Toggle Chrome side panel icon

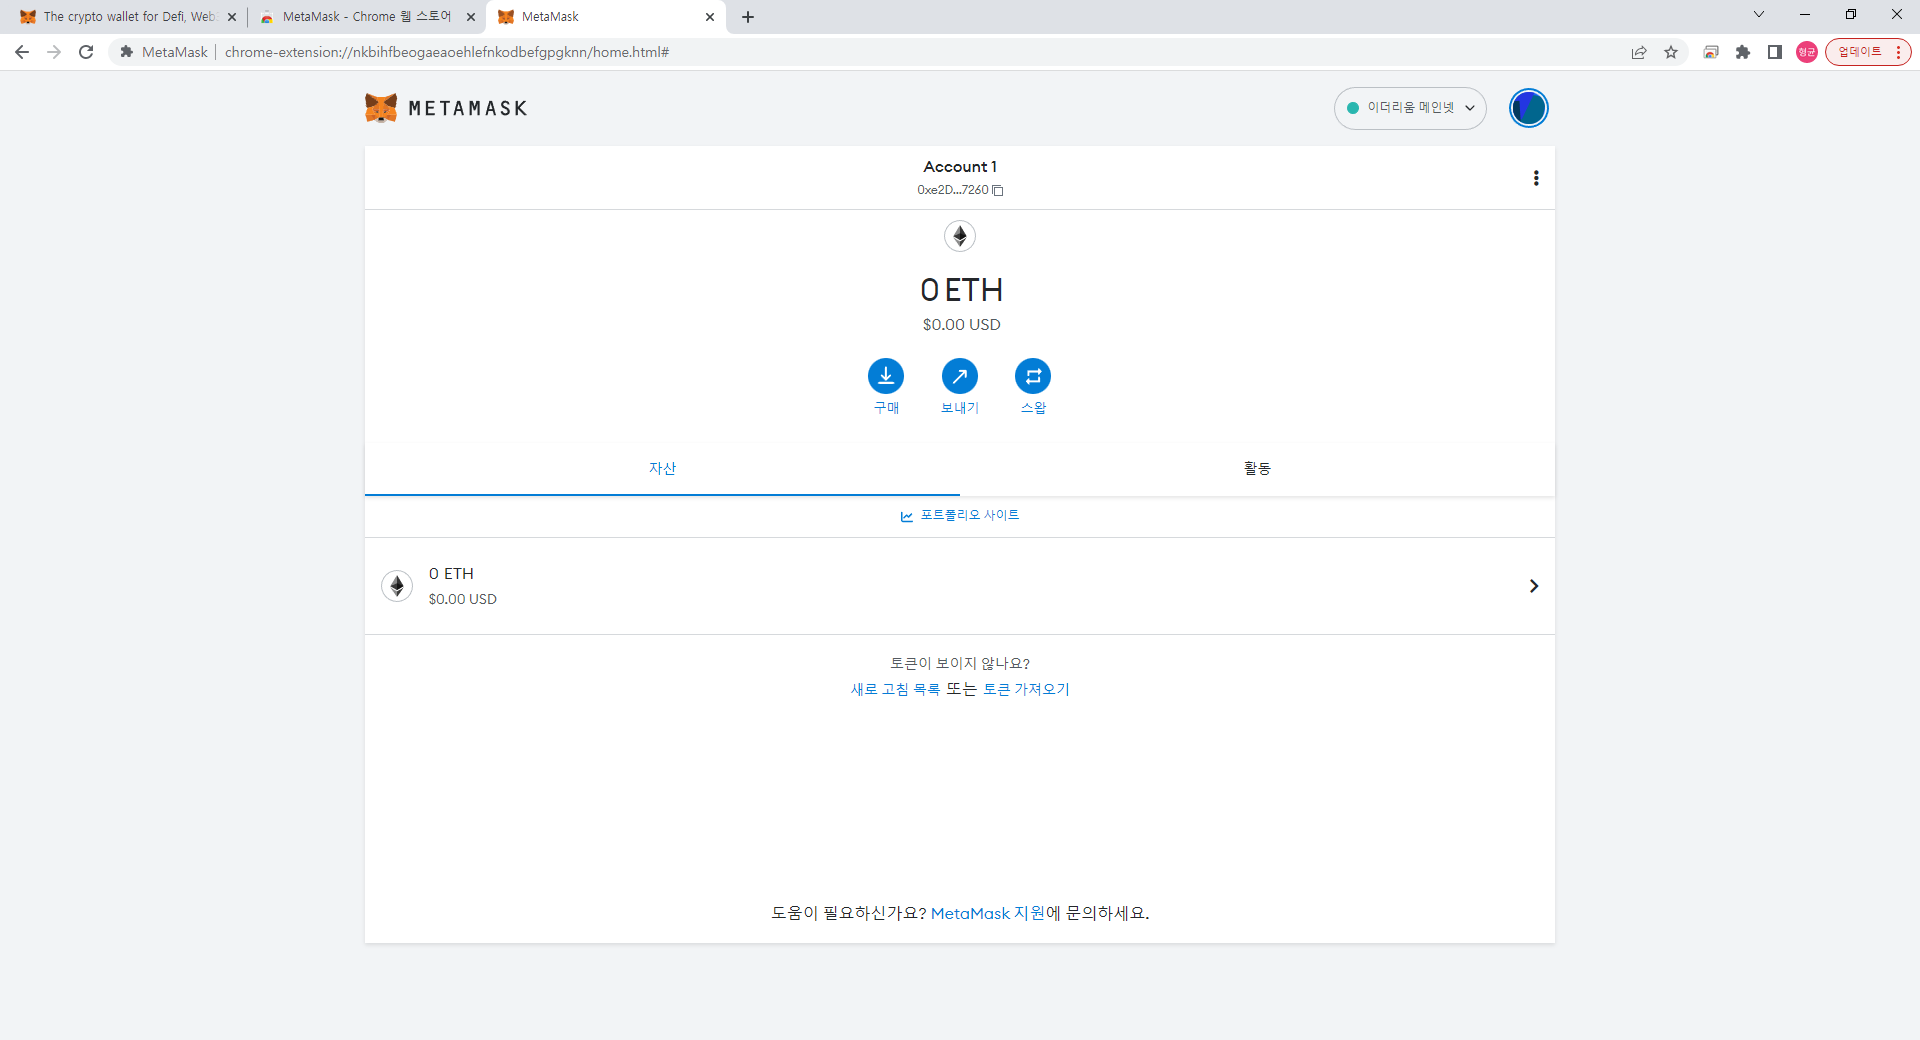(1775, 52)
